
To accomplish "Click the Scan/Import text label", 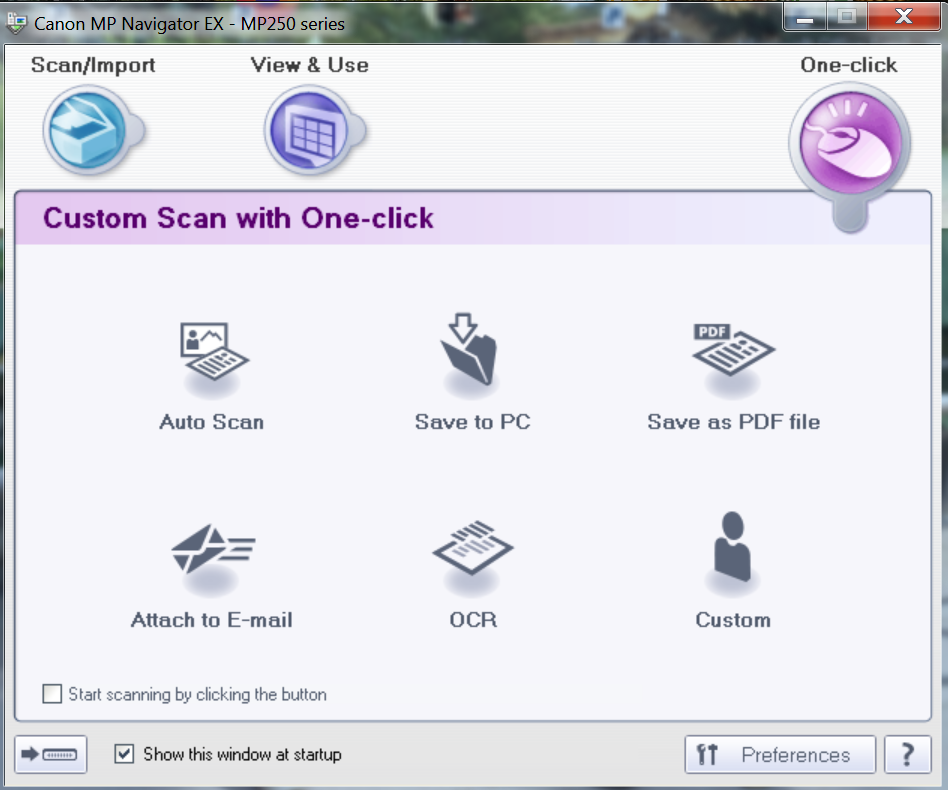I will [93, 65].
